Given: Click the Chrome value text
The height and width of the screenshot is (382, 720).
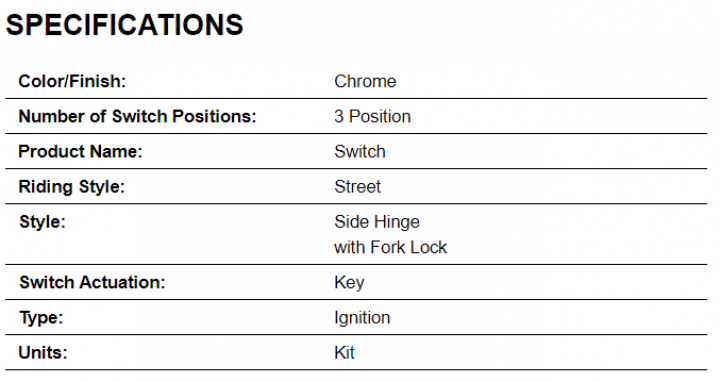Looking at the screenshot, I should [x=365, y=81].
